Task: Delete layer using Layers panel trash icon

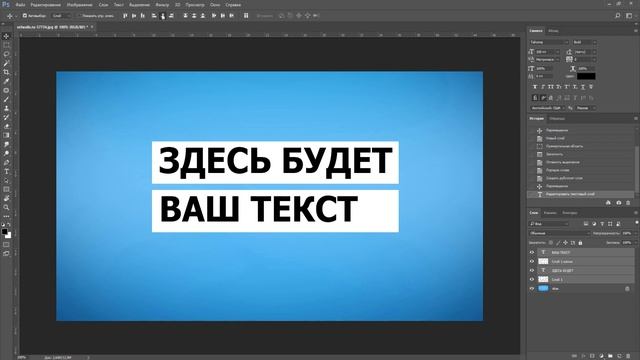Action: [628, 356]
